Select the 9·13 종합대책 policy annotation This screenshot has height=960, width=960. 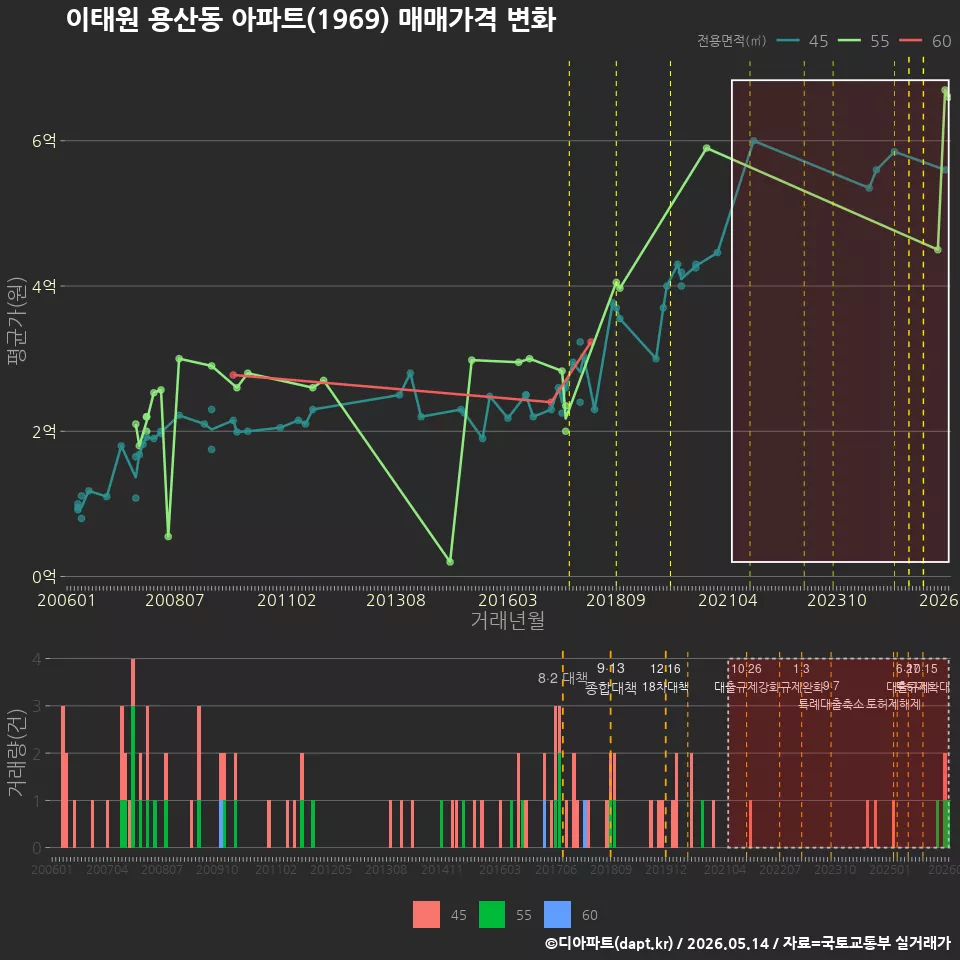click(x=610, y=678)
